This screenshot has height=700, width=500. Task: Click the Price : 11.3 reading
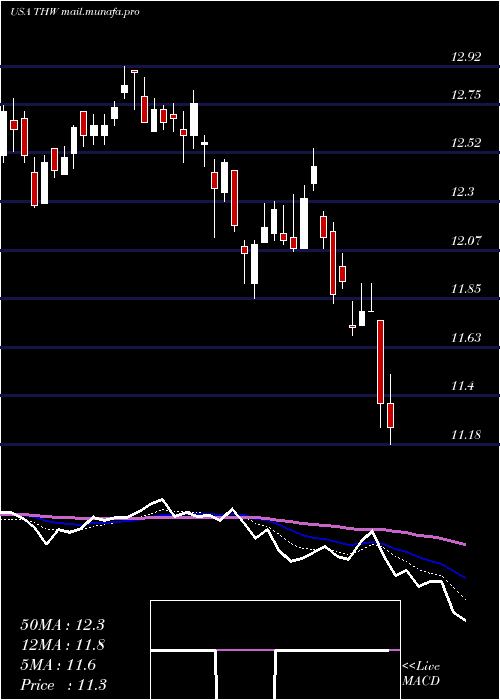(63, 685)
